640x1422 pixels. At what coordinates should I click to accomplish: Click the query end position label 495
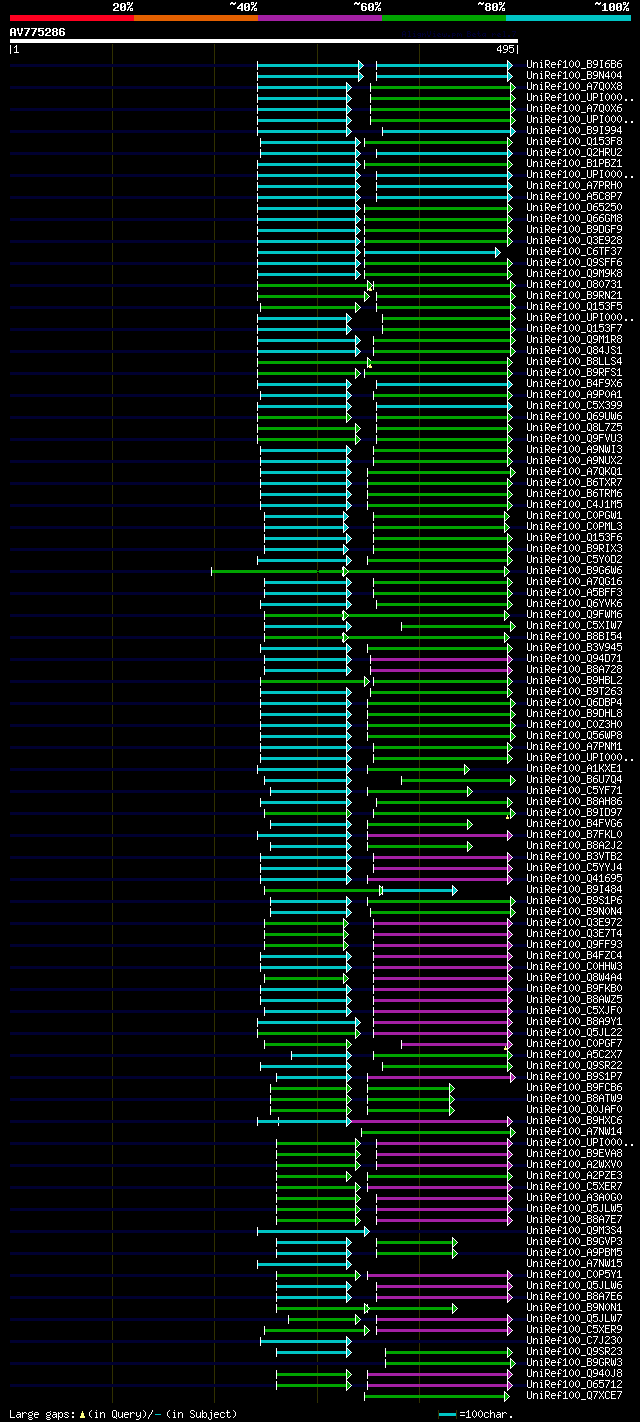[504, 49]
